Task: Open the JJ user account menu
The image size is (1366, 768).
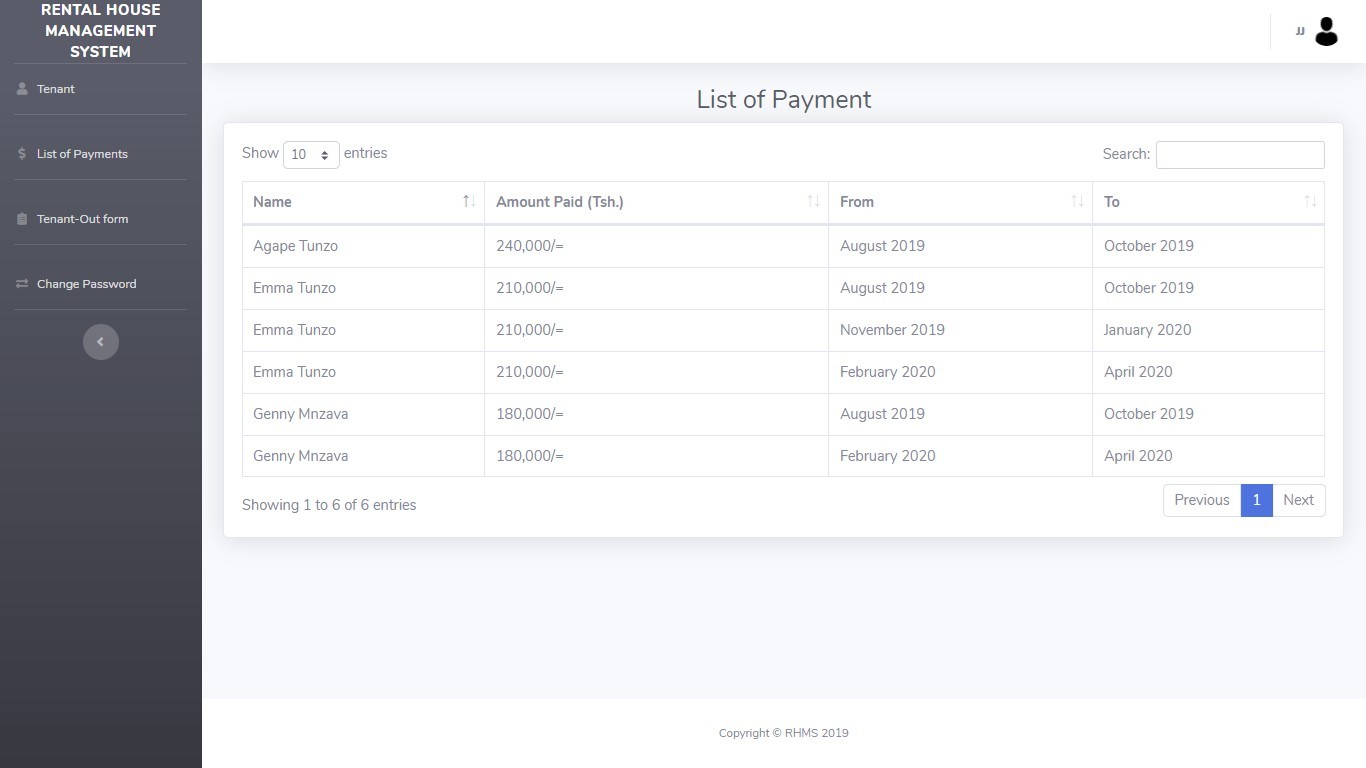Action: click(1300, 31)
